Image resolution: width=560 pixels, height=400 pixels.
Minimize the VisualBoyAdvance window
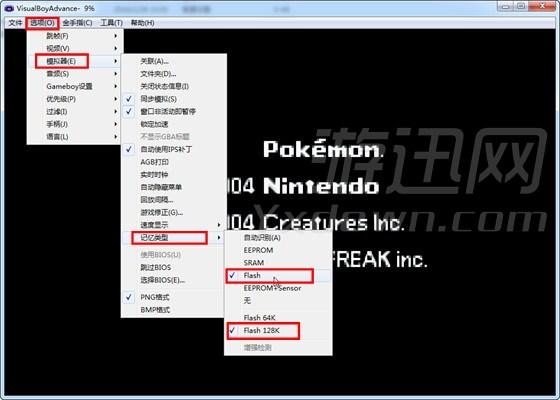pyautogui.click(x=505, y=6)
